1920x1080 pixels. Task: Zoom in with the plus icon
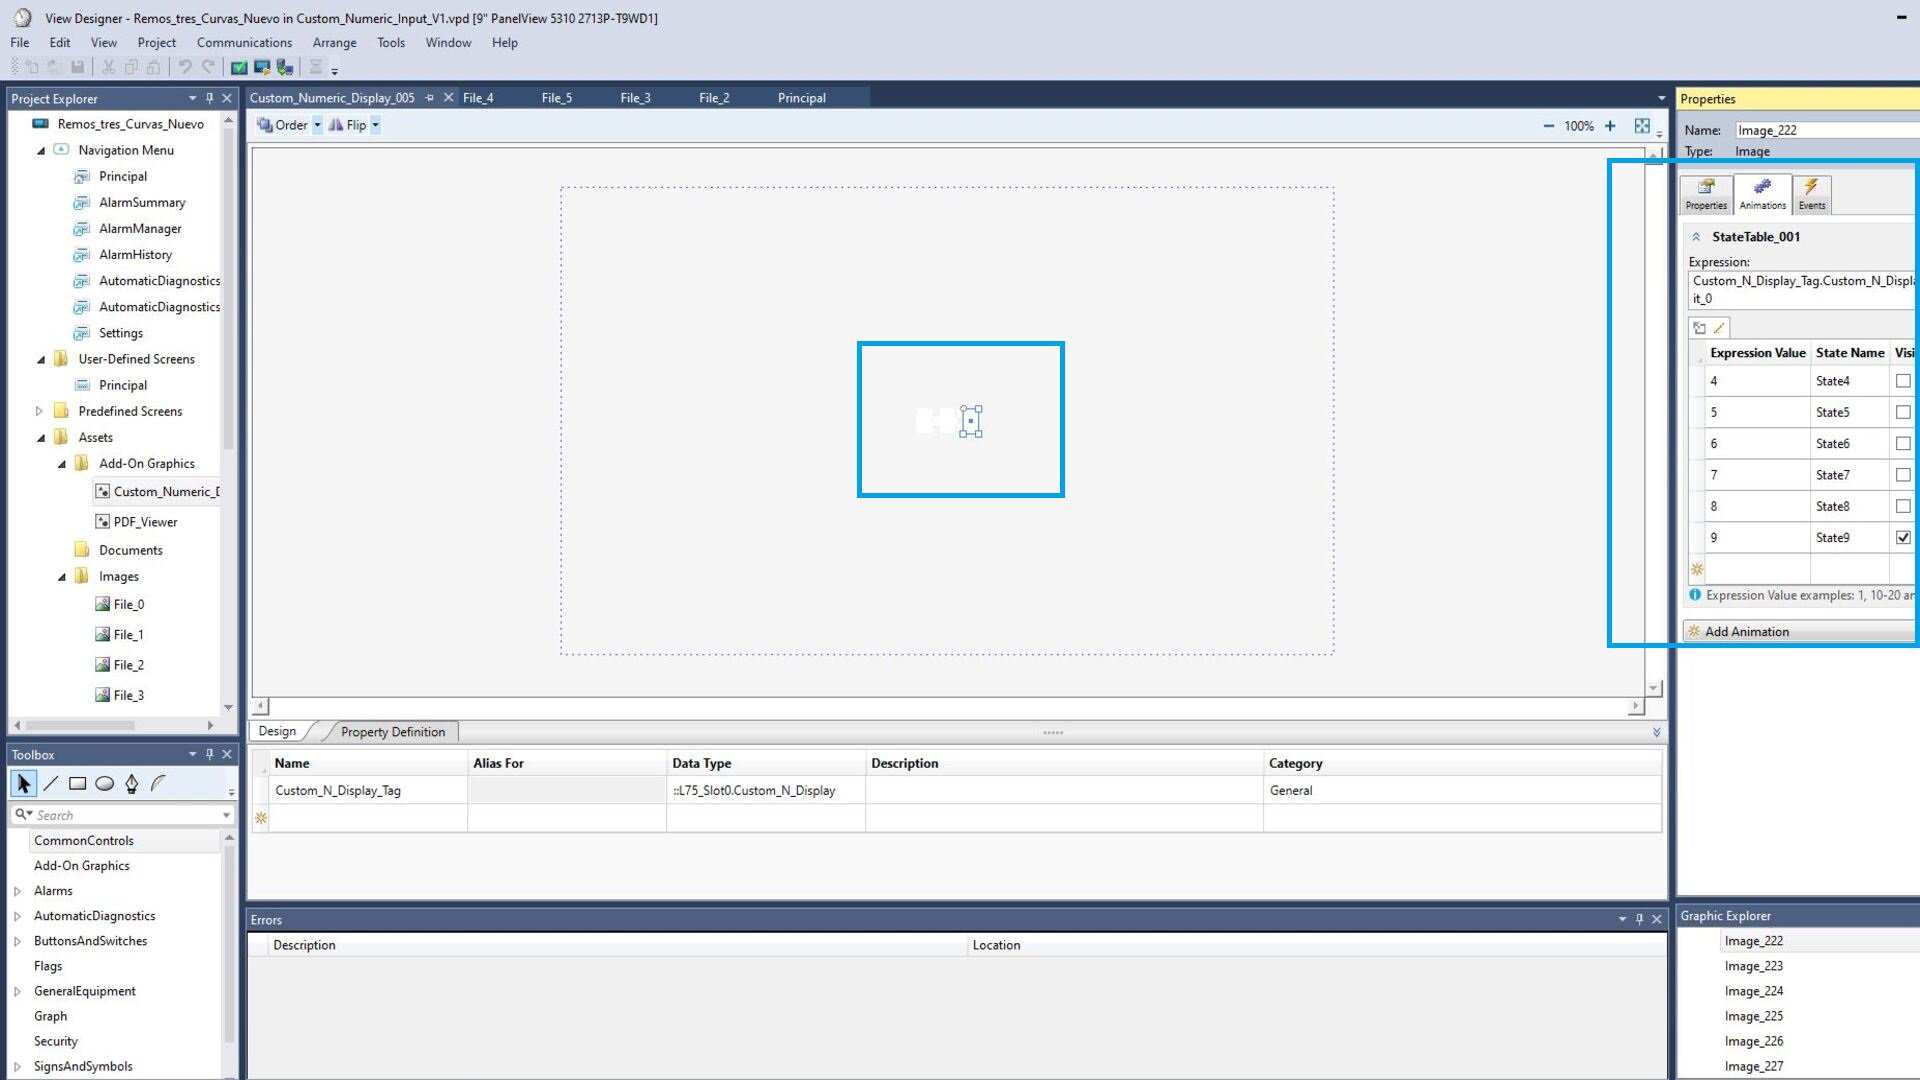pos(1610,126)
